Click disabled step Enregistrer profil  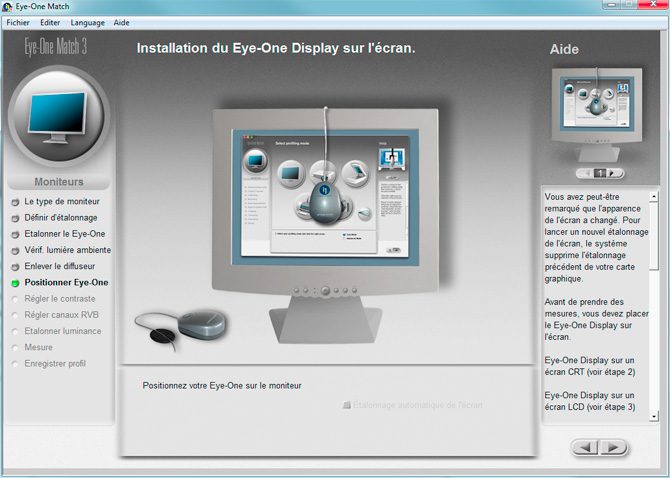click(55, 364)
